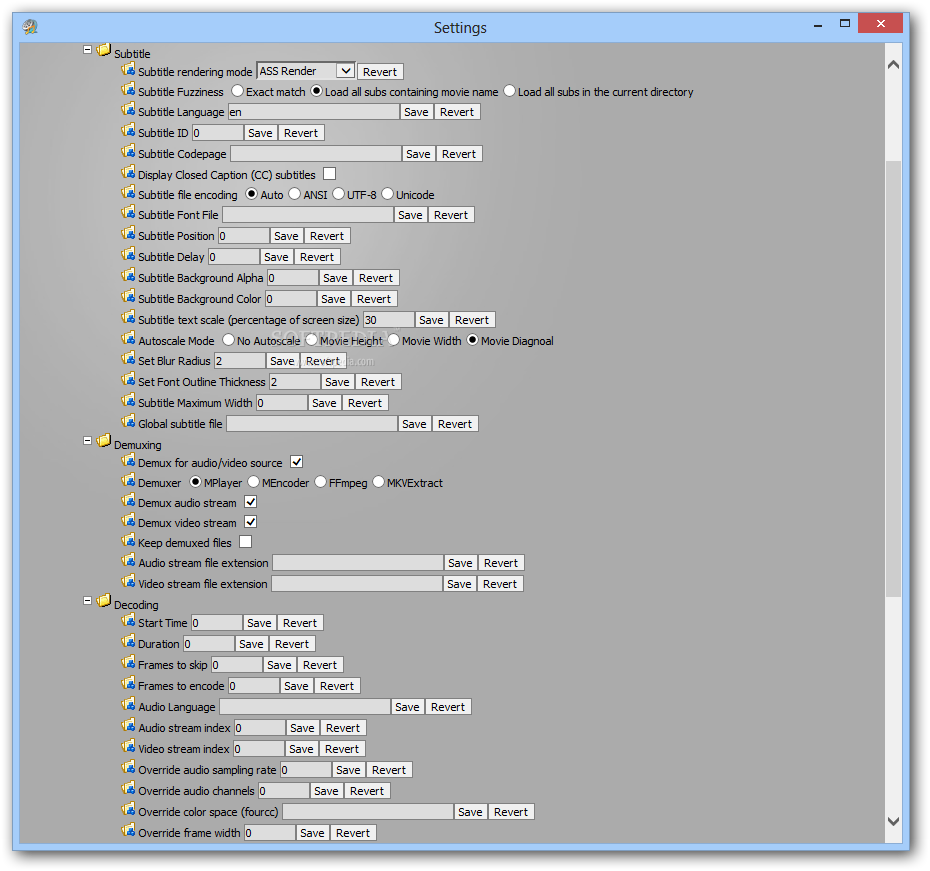Click the icon beside Subtitle Position
The width and height of the screenshot is (930, 871).
[128, 234]
